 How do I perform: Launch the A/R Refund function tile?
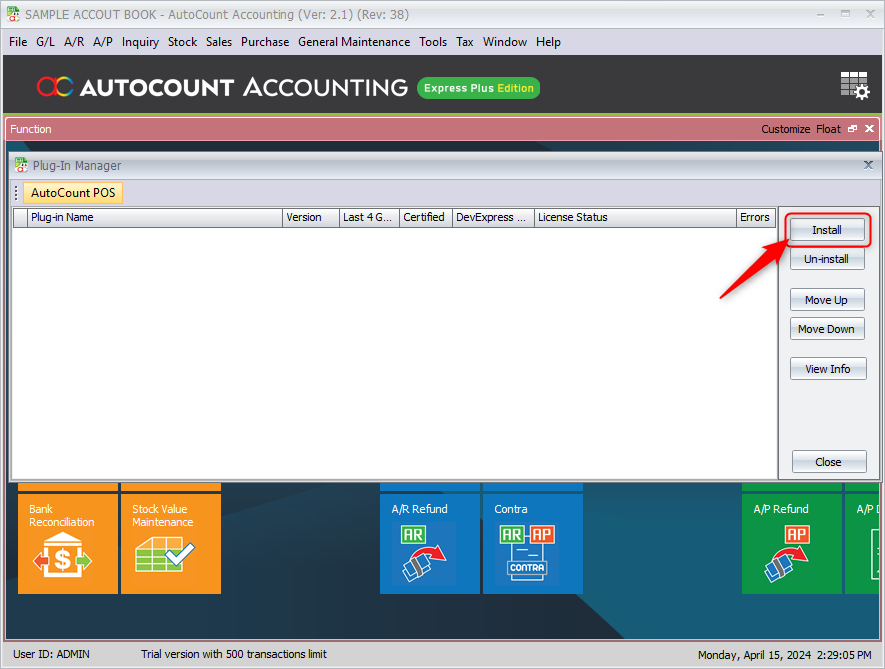pyautogui.click(x=429, y=542)
